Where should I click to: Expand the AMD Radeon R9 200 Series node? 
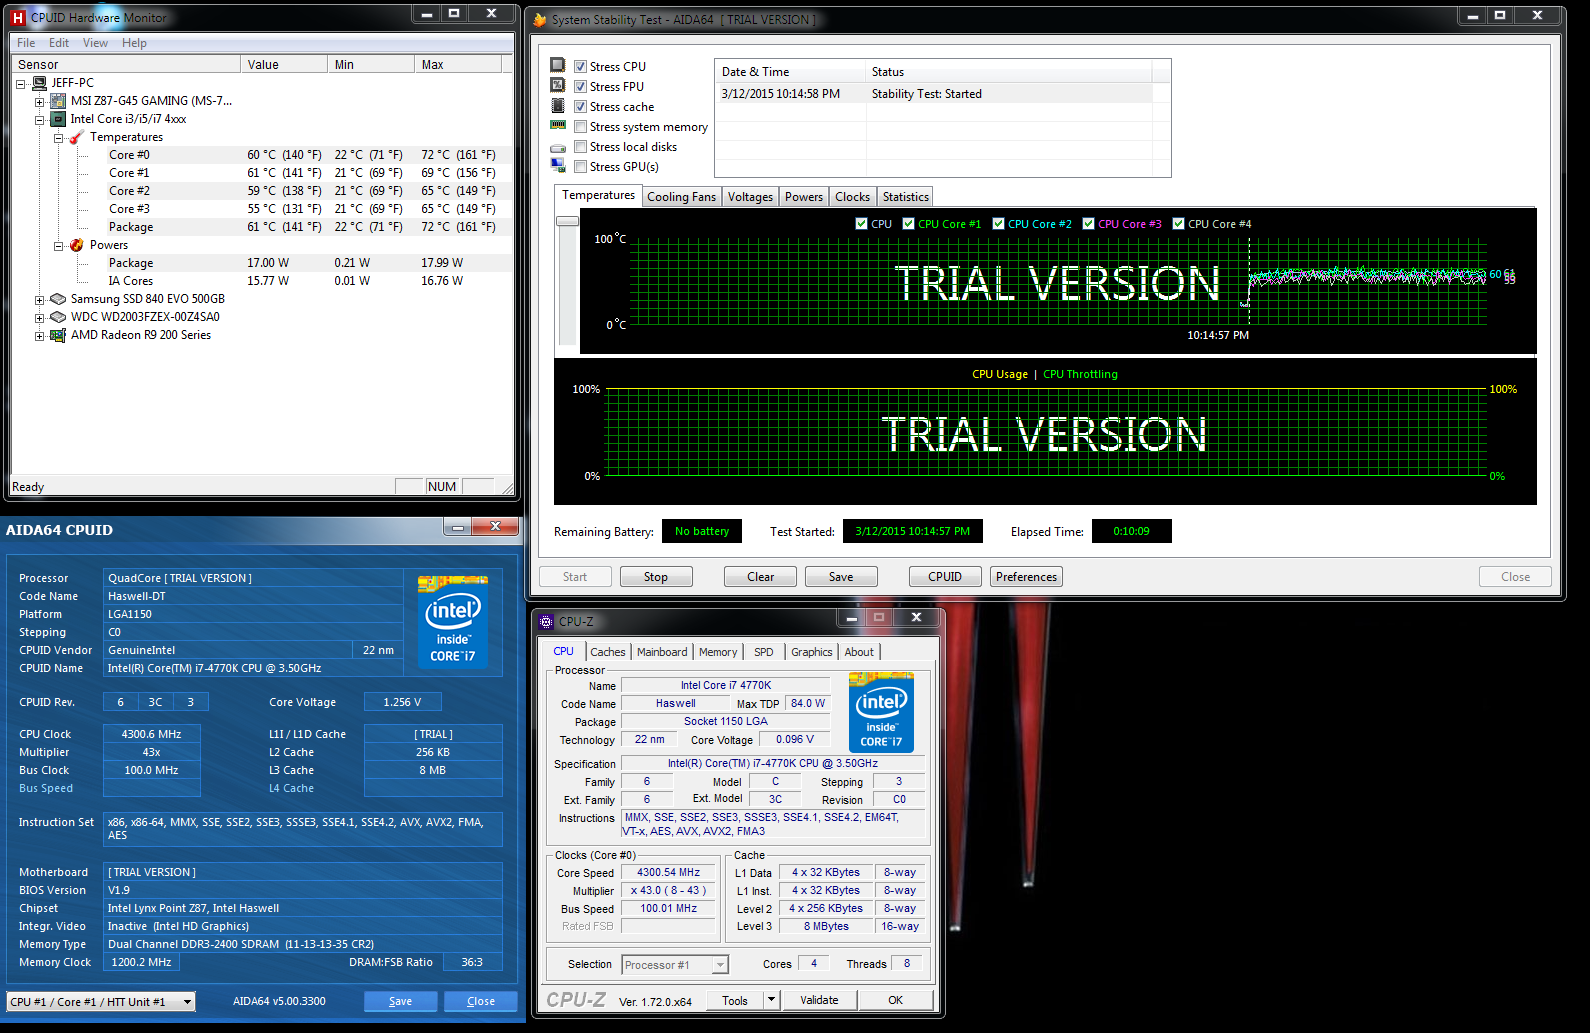pos(39,336)
